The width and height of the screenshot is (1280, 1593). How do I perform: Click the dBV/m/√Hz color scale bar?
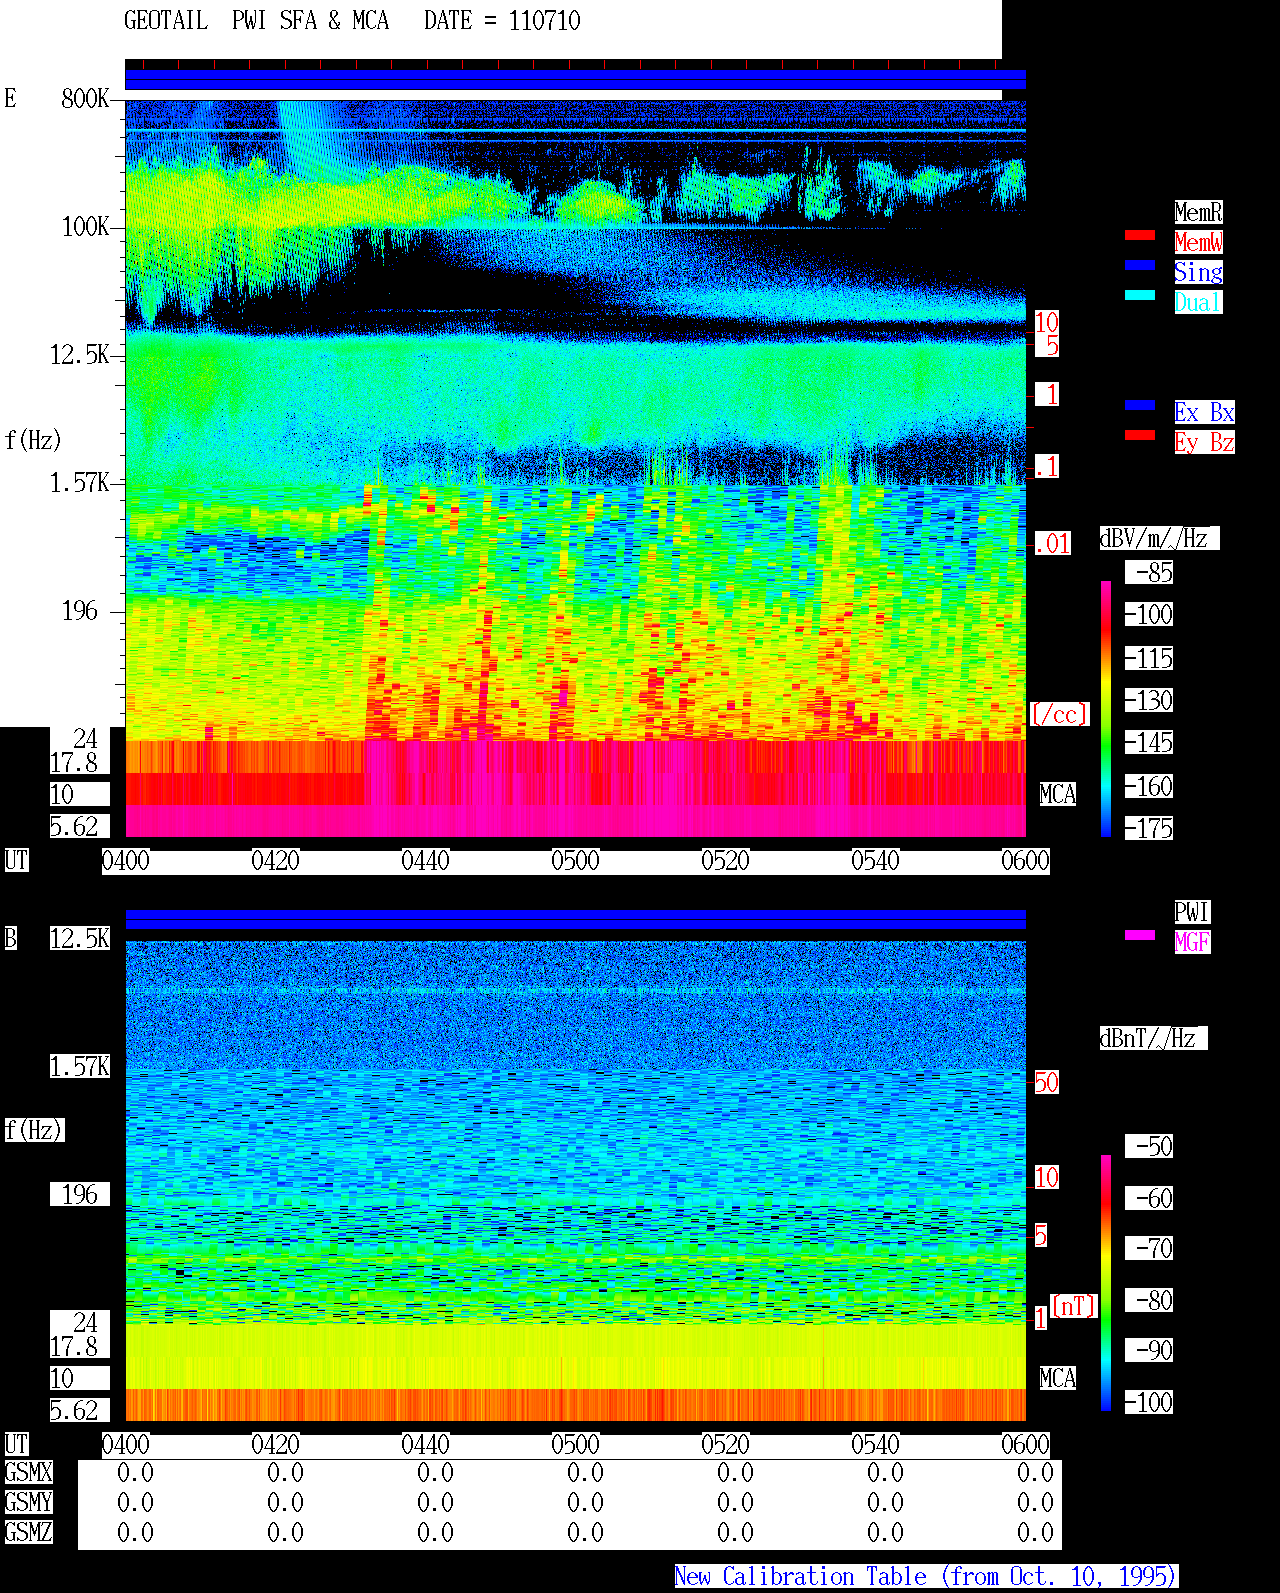coord(1106,708)
